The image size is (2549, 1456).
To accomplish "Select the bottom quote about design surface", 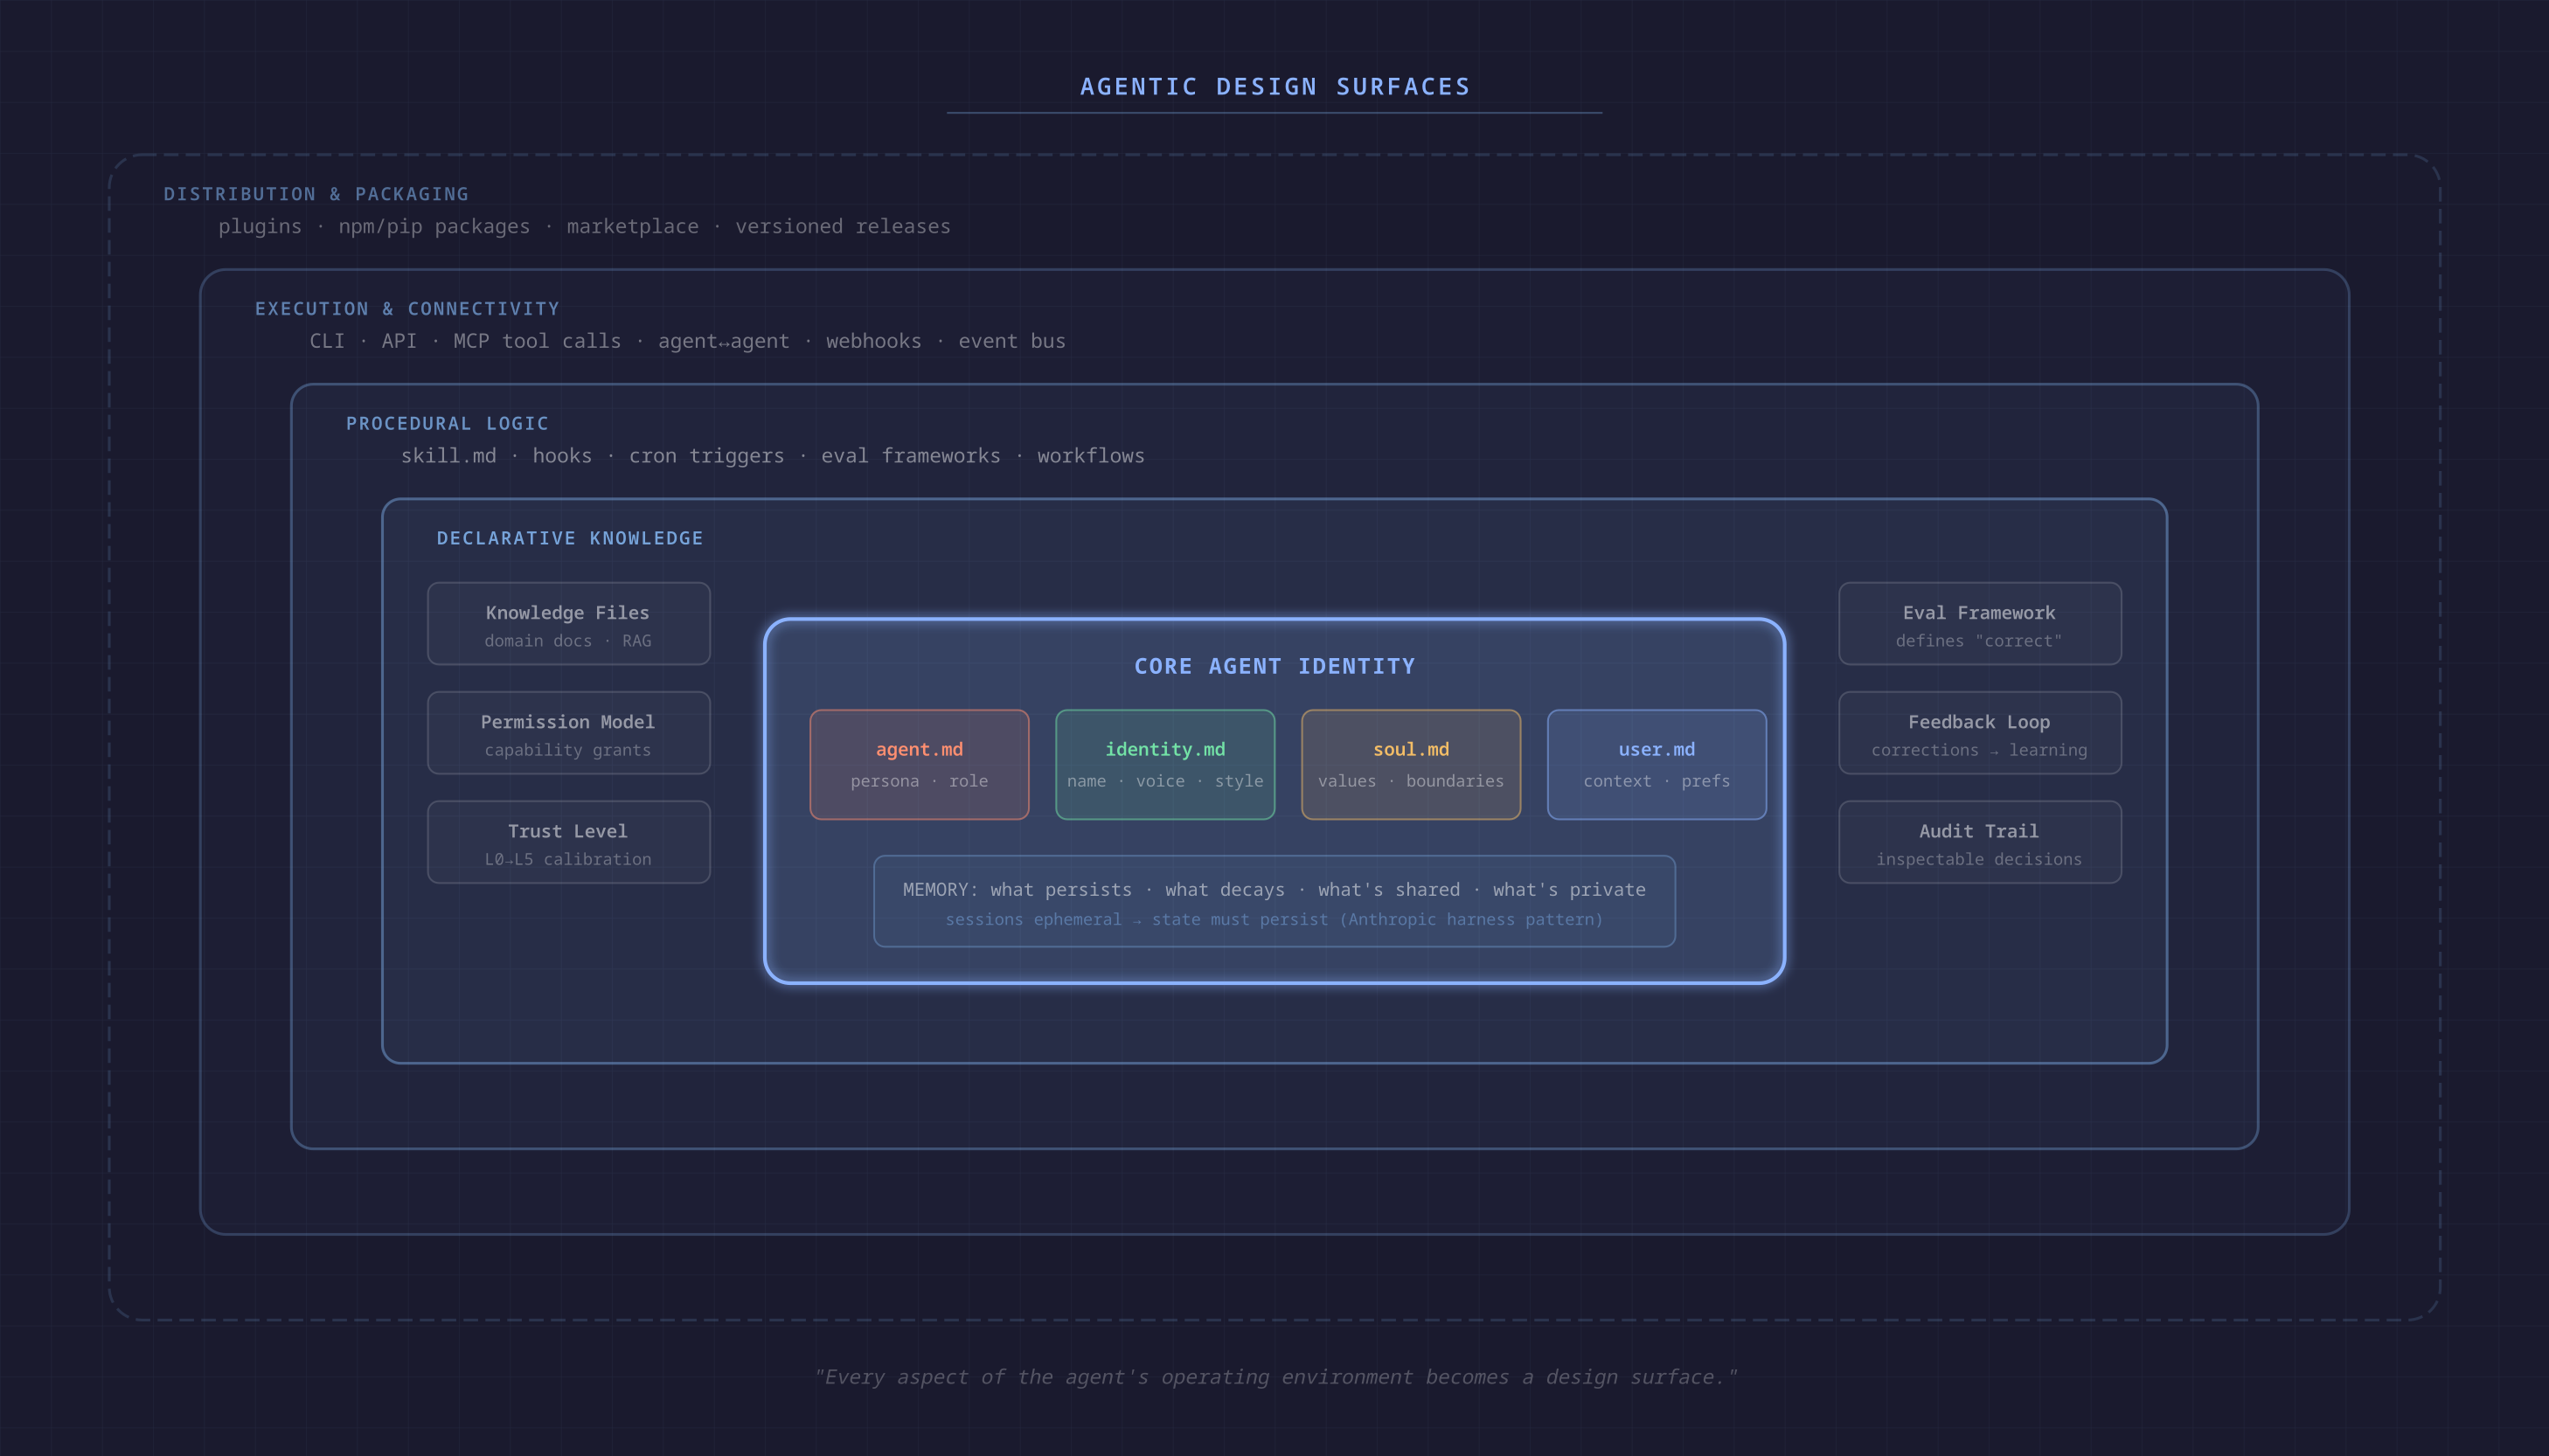I will click(x=1275, y=1377).
